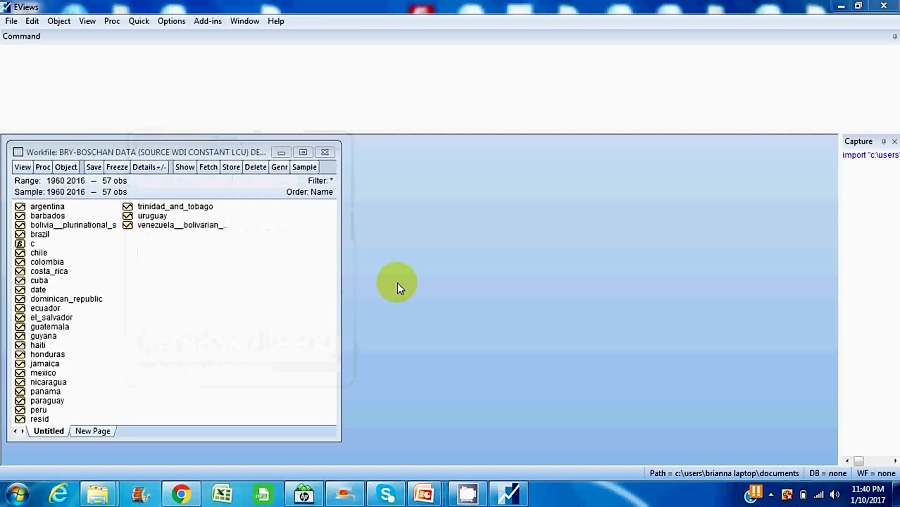Click 'Filter: *' in workfile header
This screenshot has height=507, width=900.
pyautogui.click(x=320, y=181)
